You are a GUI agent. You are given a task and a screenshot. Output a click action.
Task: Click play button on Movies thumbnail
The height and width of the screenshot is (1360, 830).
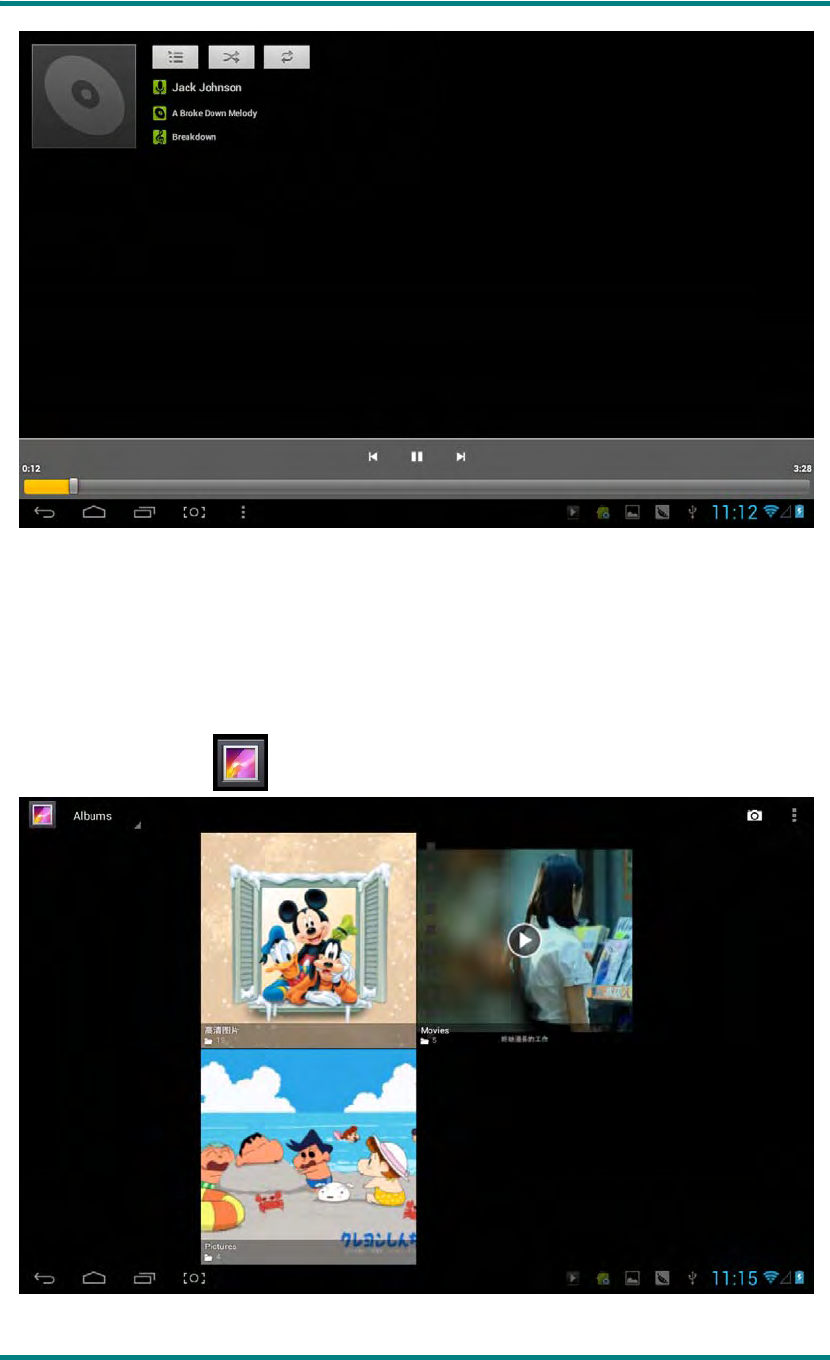click(x=524, y=940)
